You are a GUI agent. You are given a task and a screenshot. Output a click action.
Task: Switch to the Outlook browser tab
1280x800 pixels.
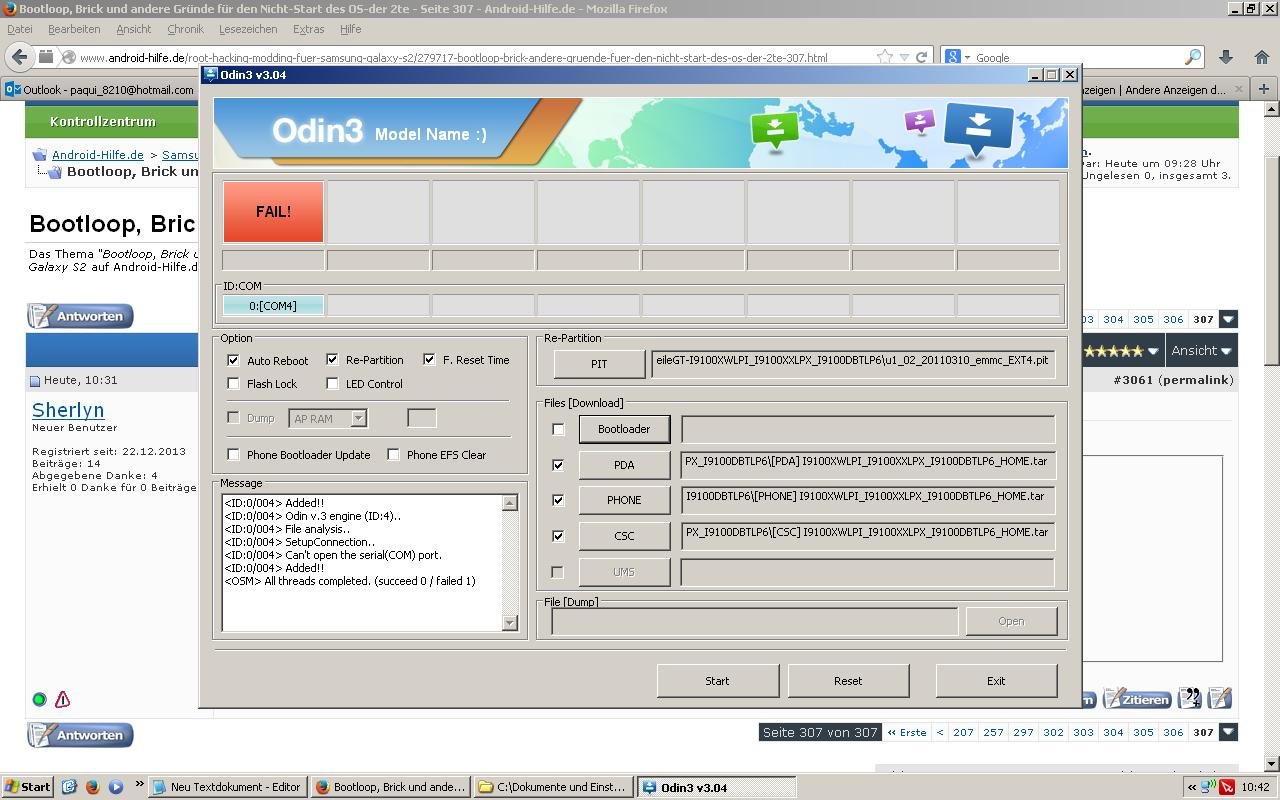tap(100, 89)
